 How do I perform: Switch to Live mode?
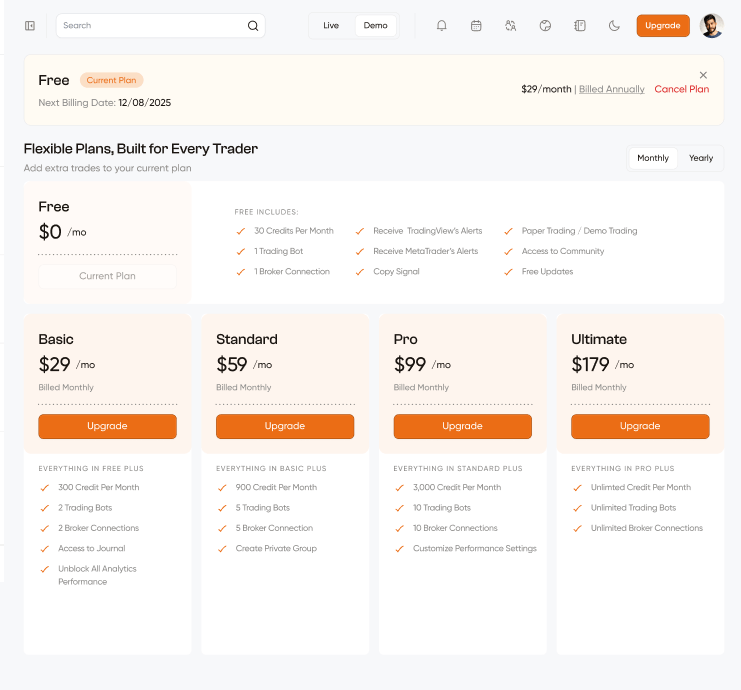[x=331, y=26]
